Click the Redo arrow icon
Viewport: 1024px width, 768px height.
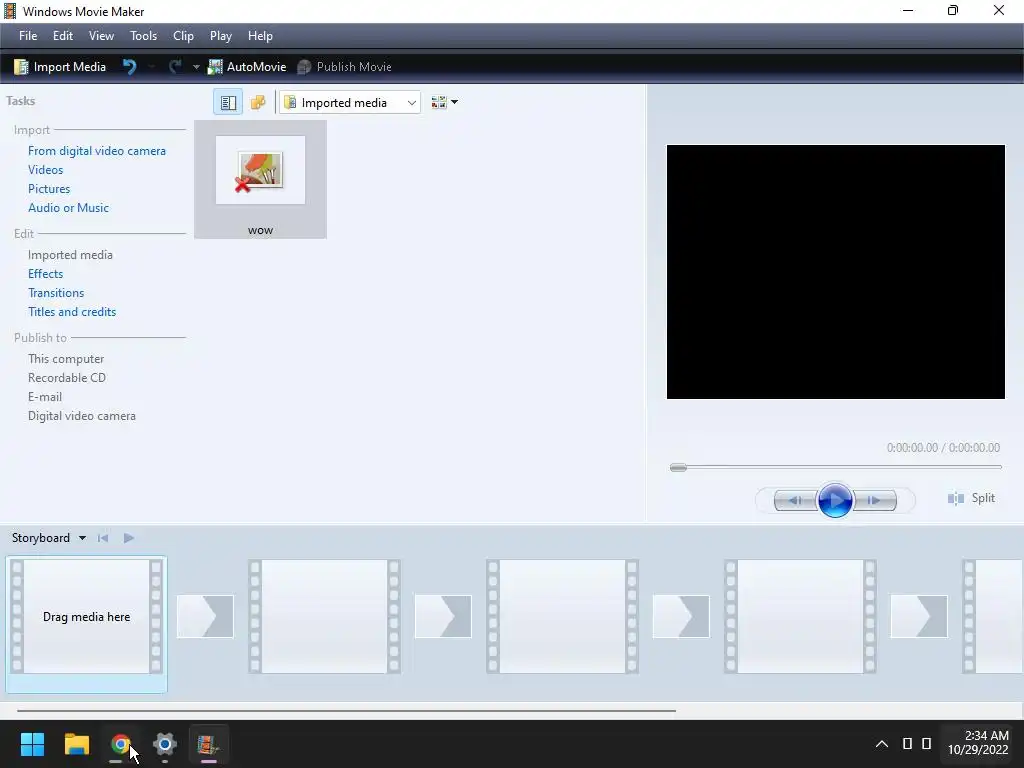[x=174, y=67]
